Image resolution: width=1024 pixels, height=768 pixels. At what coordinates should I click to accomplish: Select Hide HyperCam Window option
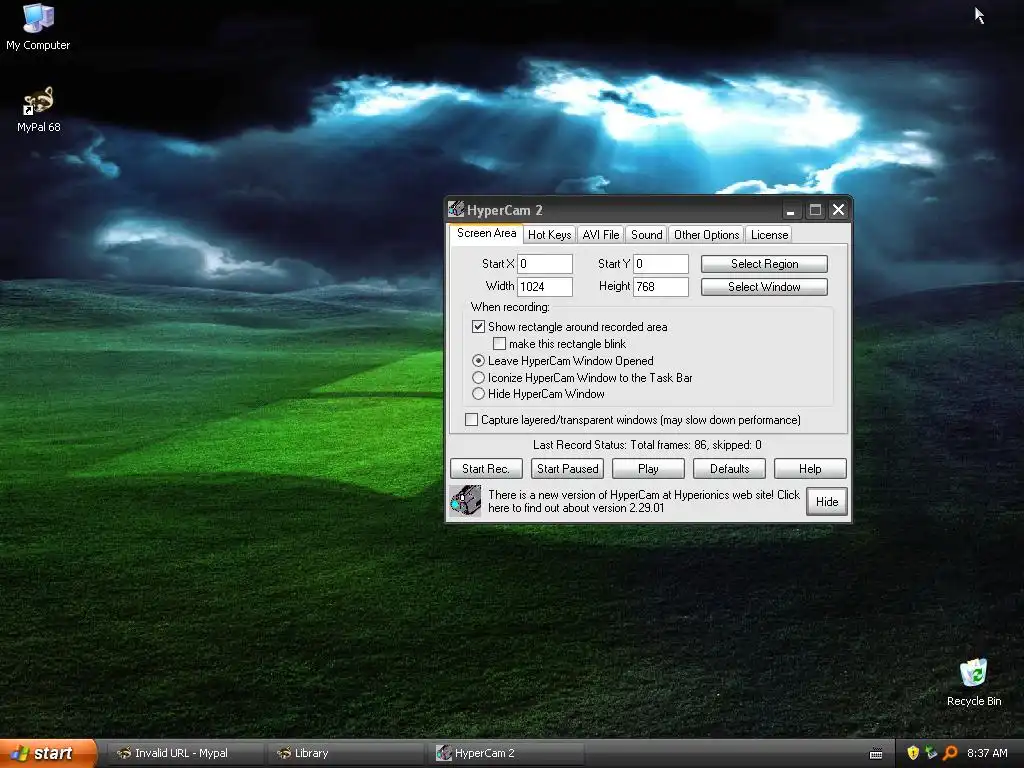pyautogui.click(x=478, y=394)
